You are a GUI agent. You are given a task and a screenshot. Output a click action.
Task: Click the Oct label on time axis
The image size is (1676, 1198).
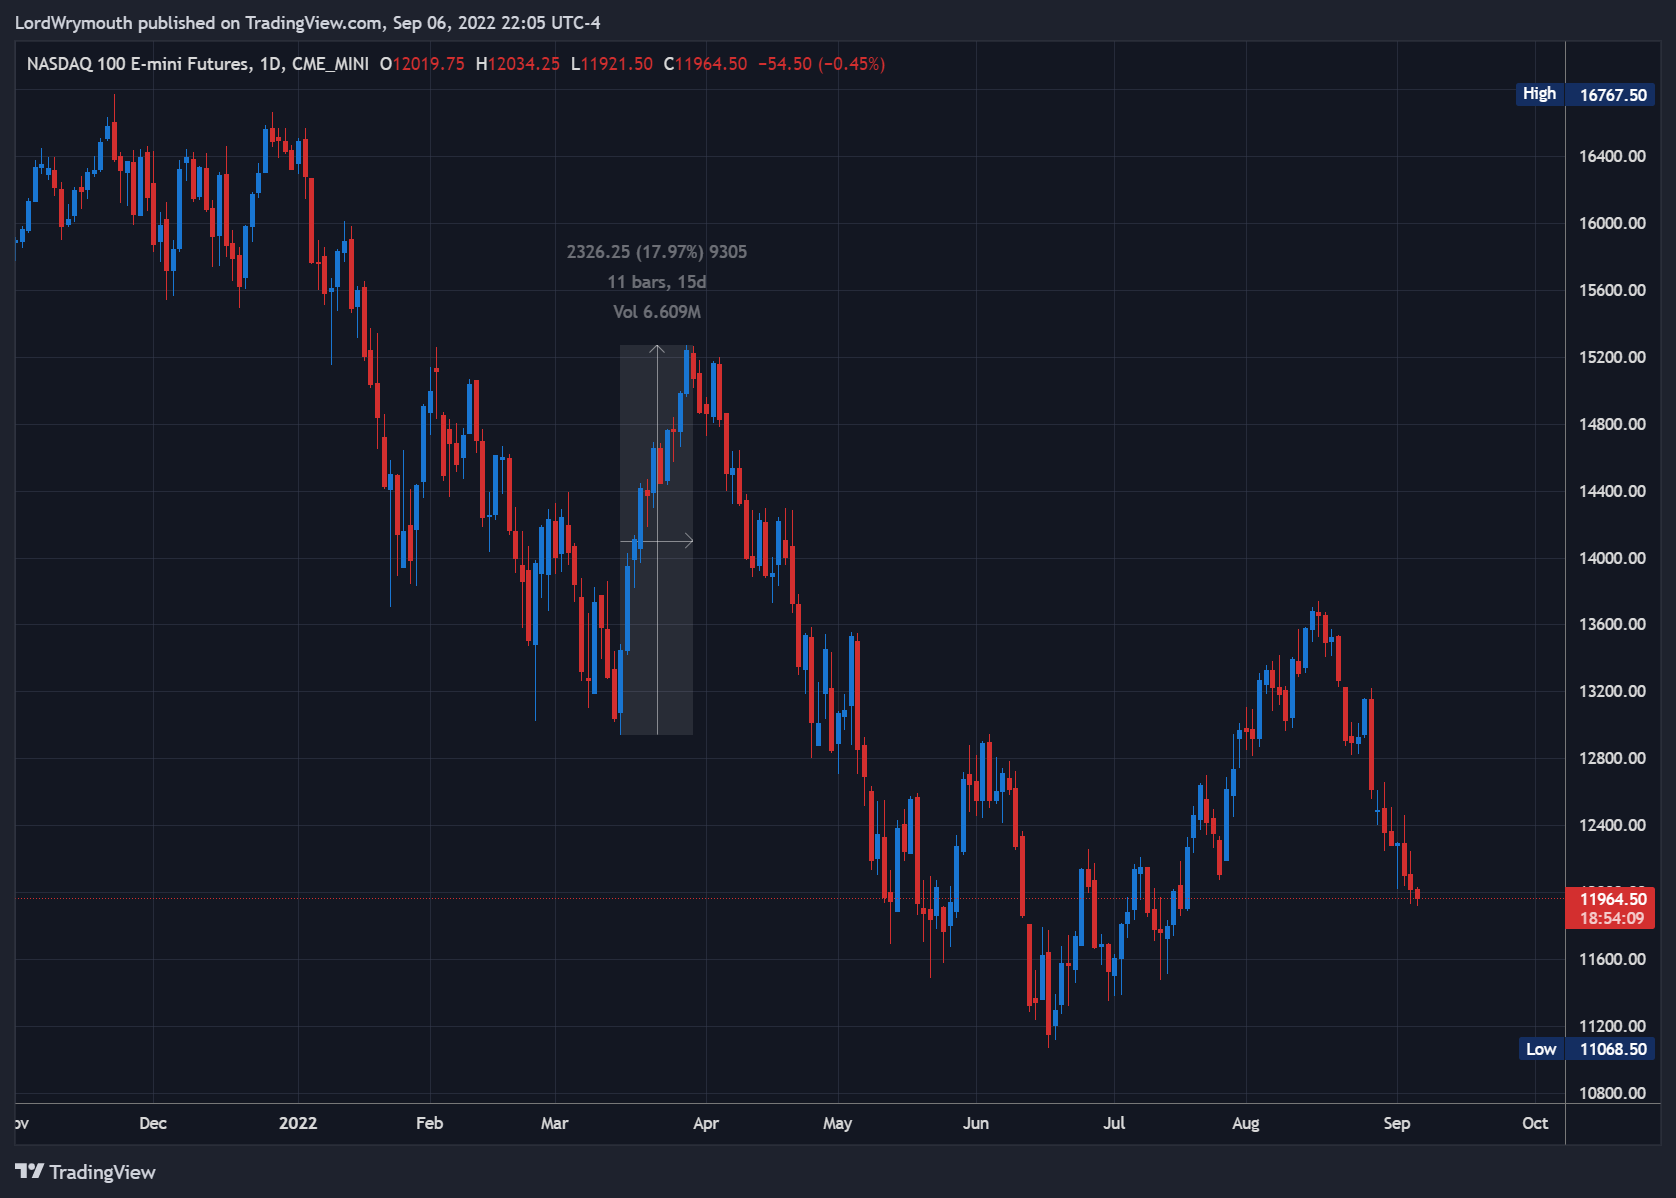[x=1535, y=1123]
